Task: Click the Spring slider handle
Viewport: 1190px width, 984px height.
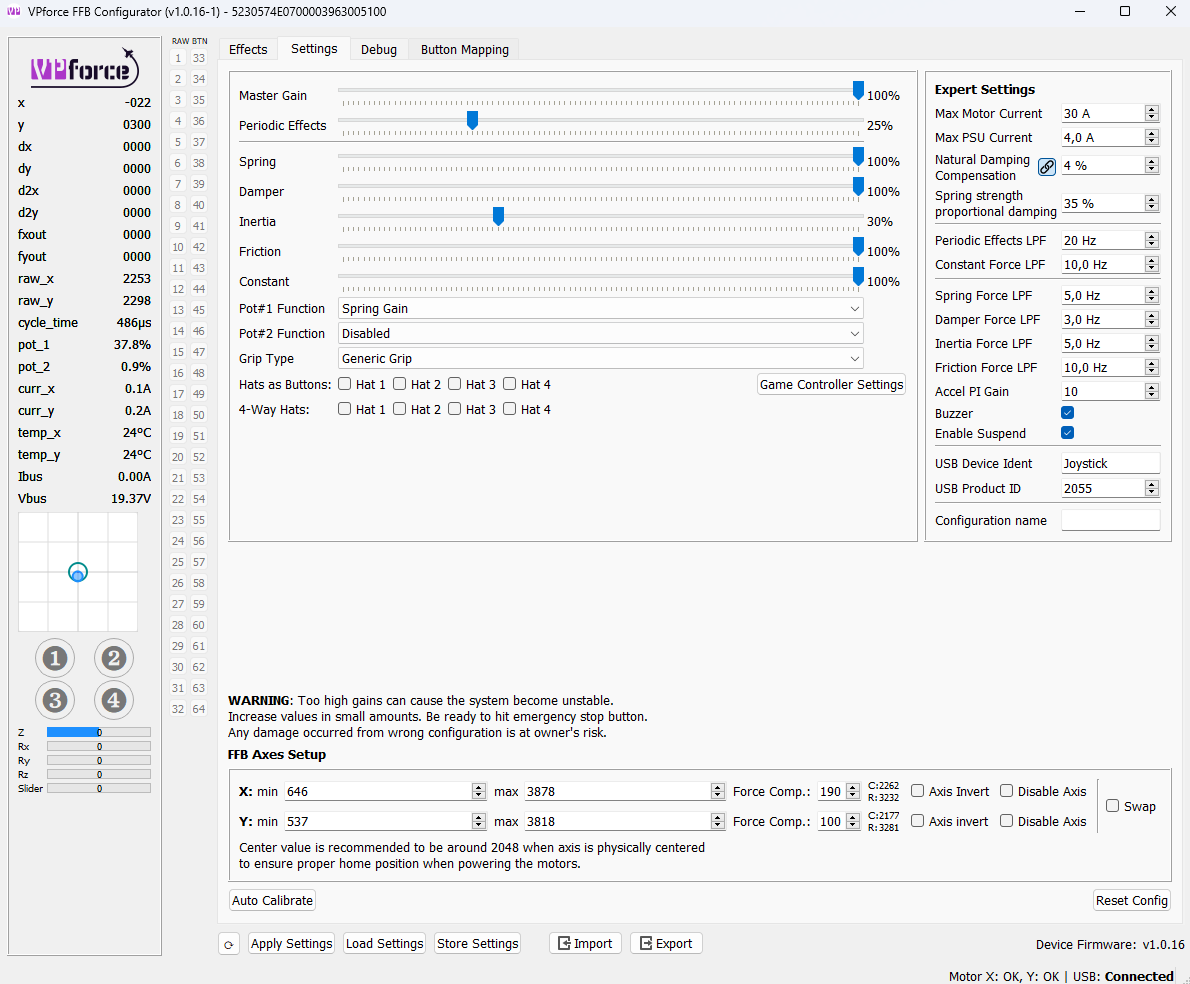Action: coord(858,156)
